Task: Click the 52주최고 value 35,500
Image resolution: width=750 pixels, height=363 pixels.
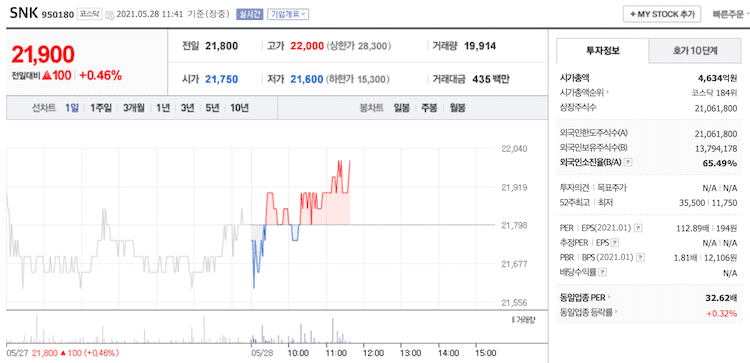Action: click(693, 203)
